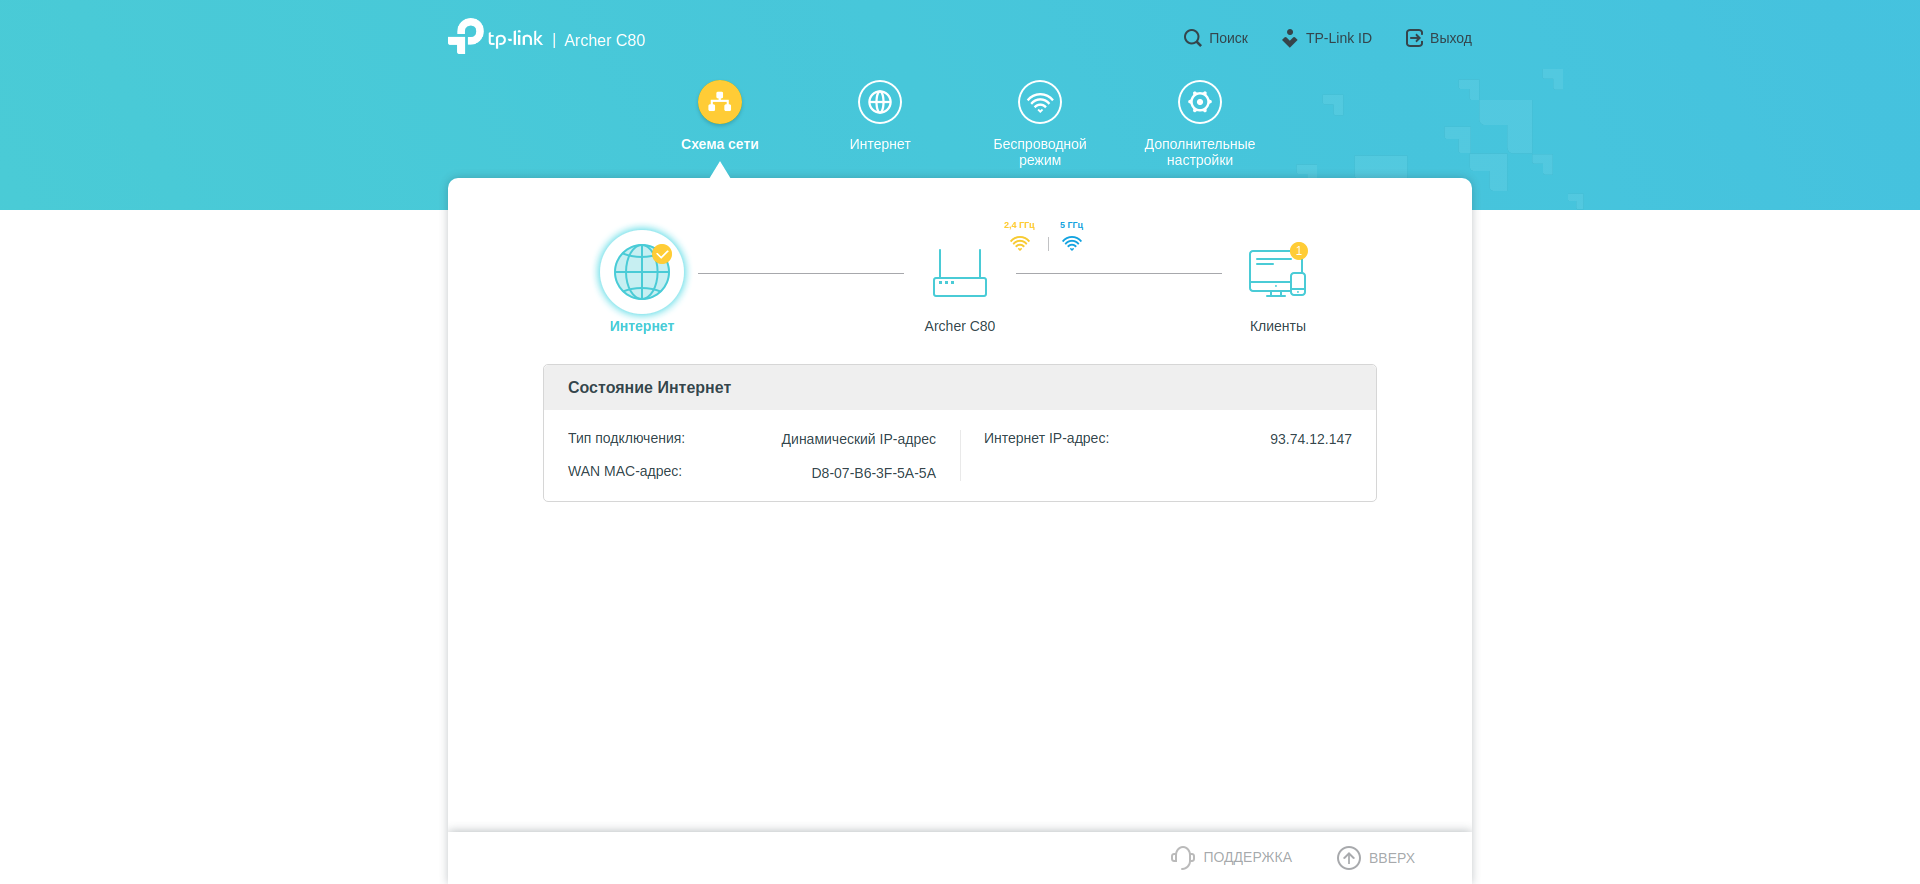Switch to Схема сети tab label
The width and height of the screenshot is (1920, 884).
coord(720,144)
